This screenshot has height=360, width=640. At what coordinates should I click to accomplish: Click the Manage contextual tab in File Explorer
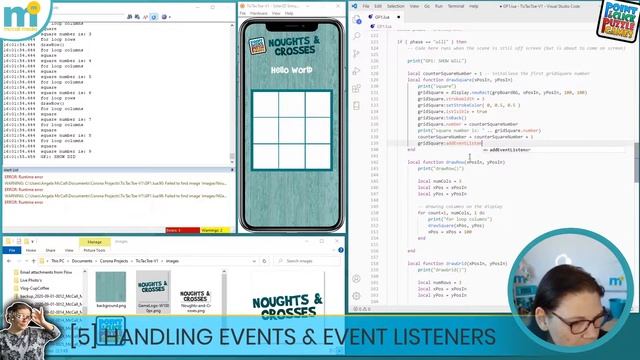click(x=94, y=242)
